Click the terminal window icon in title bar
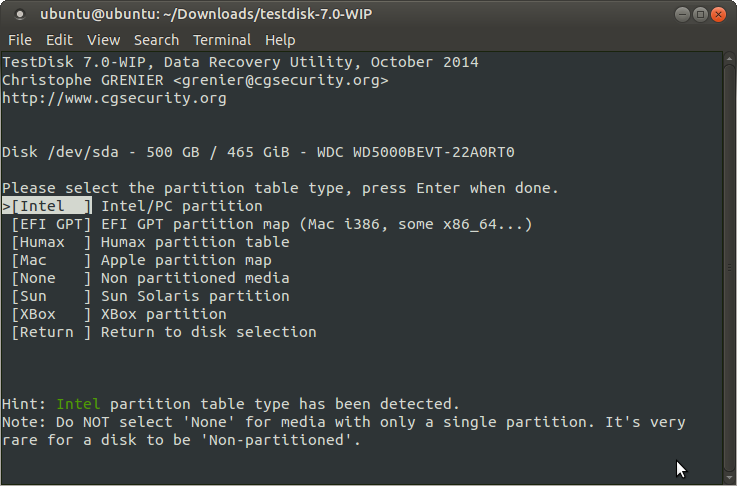This screenshot has height=486, width=737. pos(19,15)
